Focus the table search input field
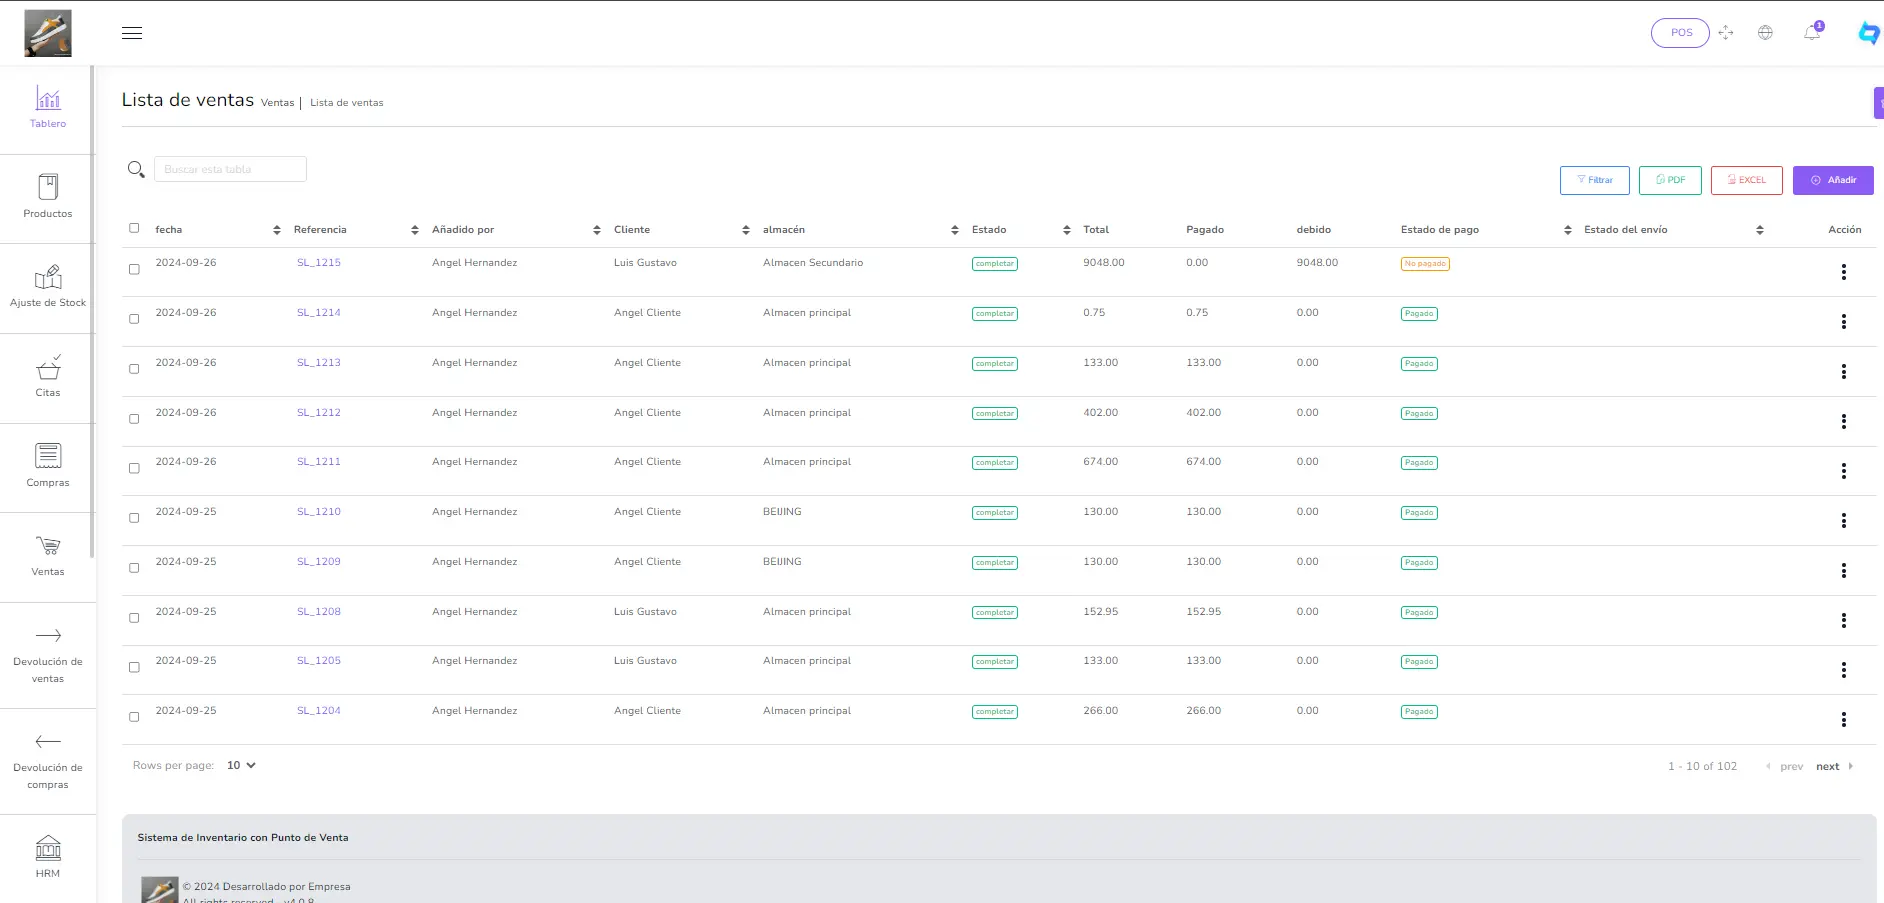 (230, 170)
